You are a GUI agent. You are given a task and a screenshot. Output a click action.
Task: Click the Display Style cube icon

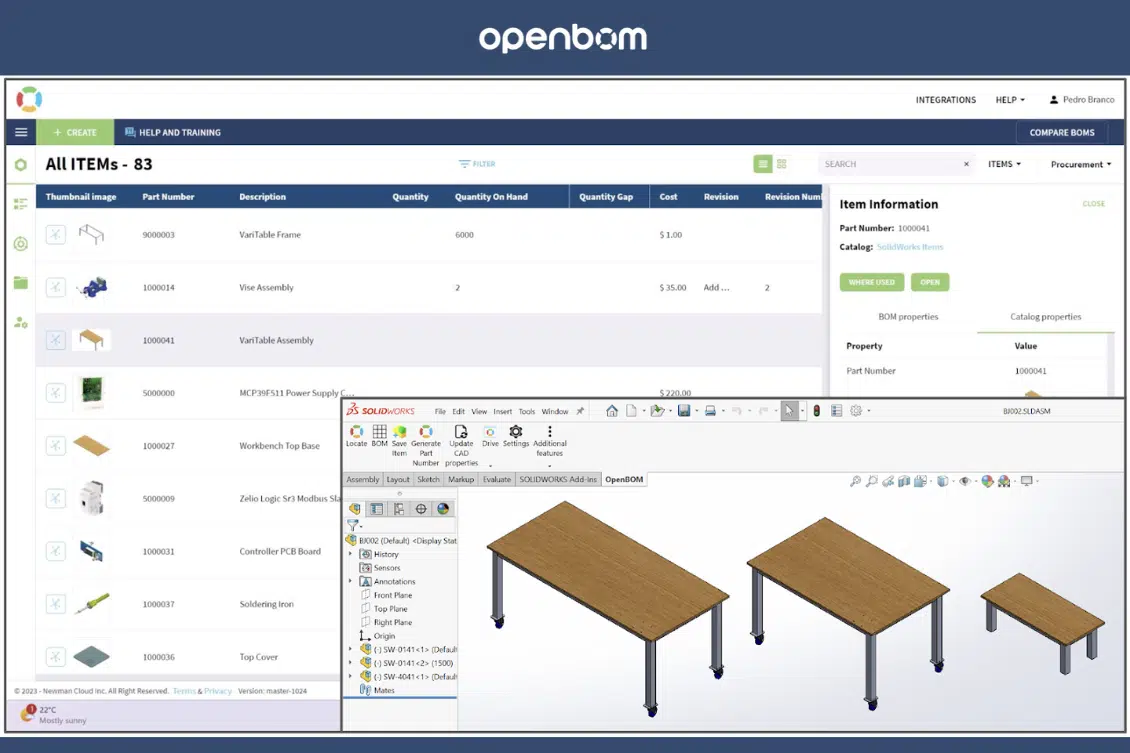pyautogui.click(x=943, y=481)
